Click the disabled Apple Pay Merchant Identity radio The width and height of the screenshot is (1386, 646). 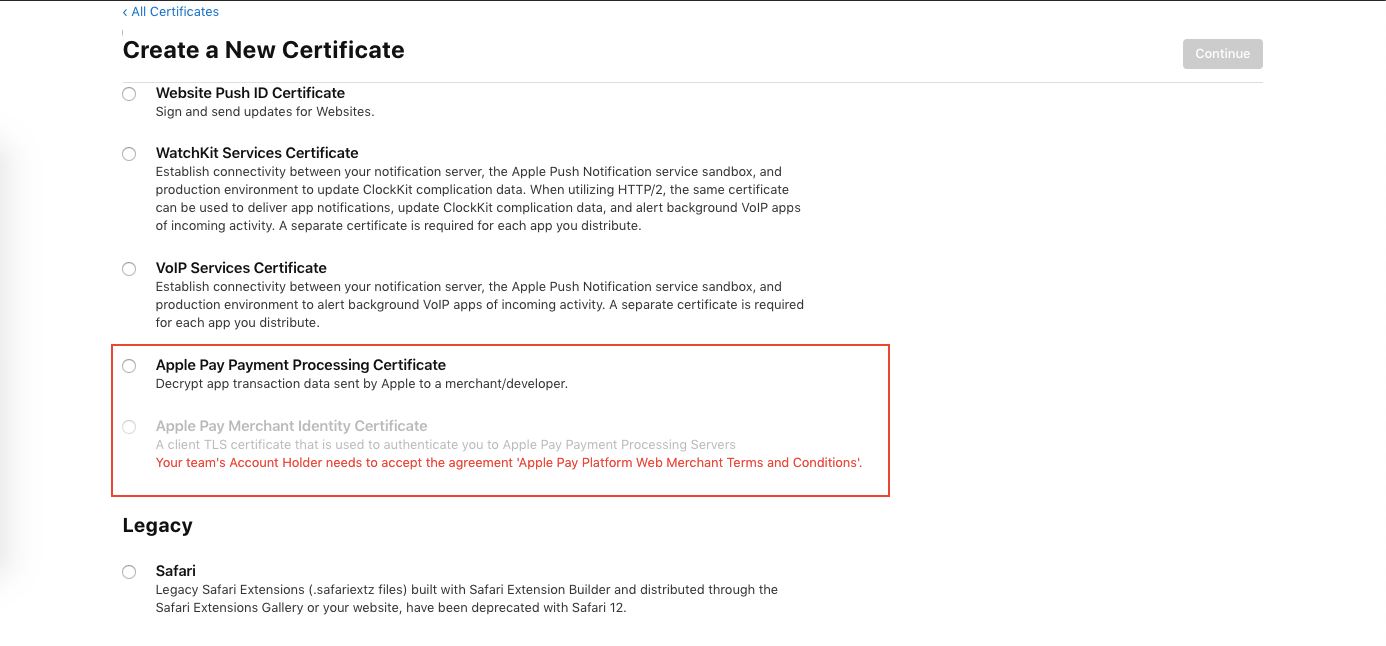click(129, 427)
